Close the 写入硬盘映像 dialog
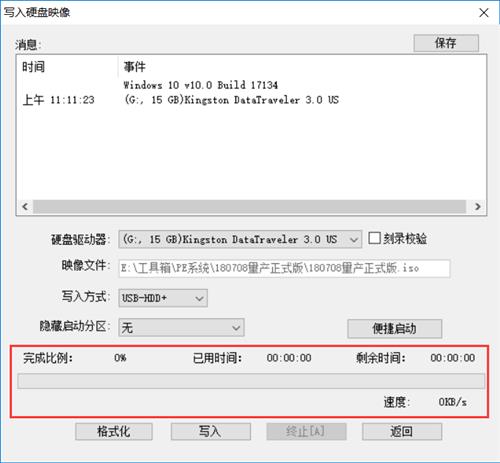Screen dimensions: 500x463 pos(484,13)
